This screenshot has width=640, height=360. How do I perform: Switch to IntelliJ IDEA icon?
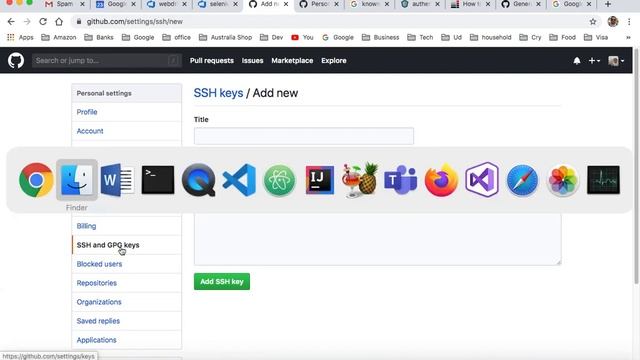pyautogui.click(x=320, y=180)
